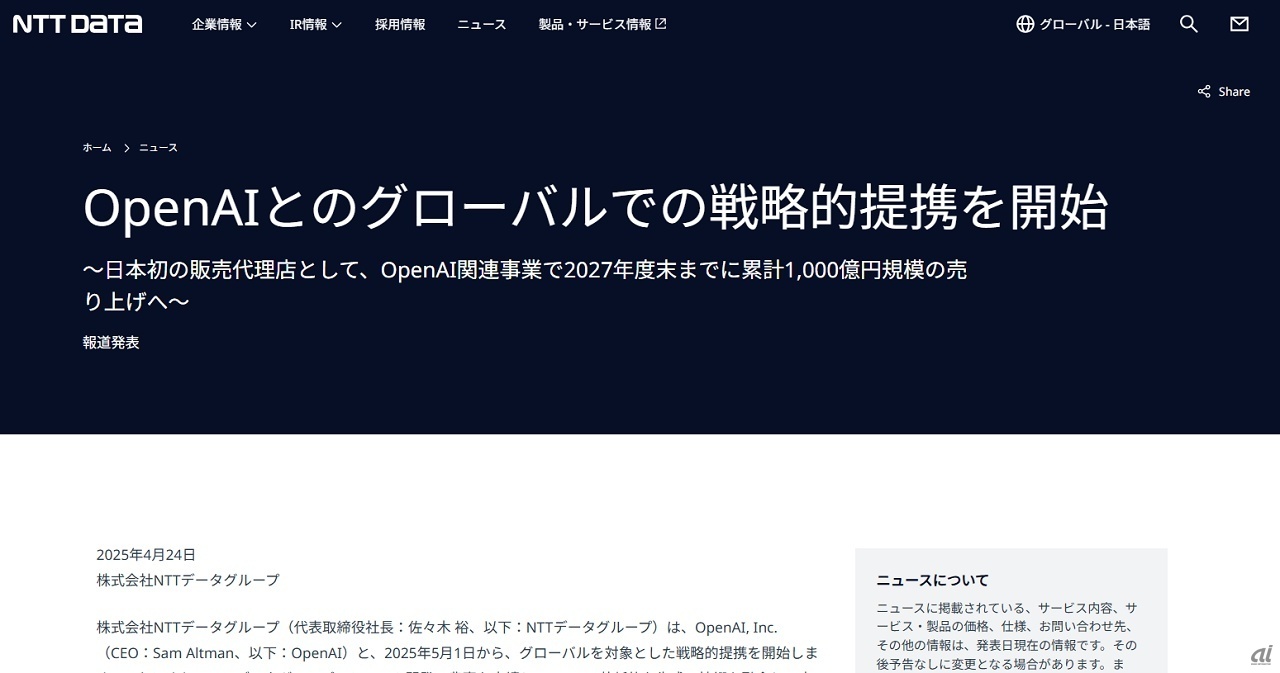Open 製品・サービス情報 external link
Viewport: 1280px width, 673px height.
(x=602, y=24)
